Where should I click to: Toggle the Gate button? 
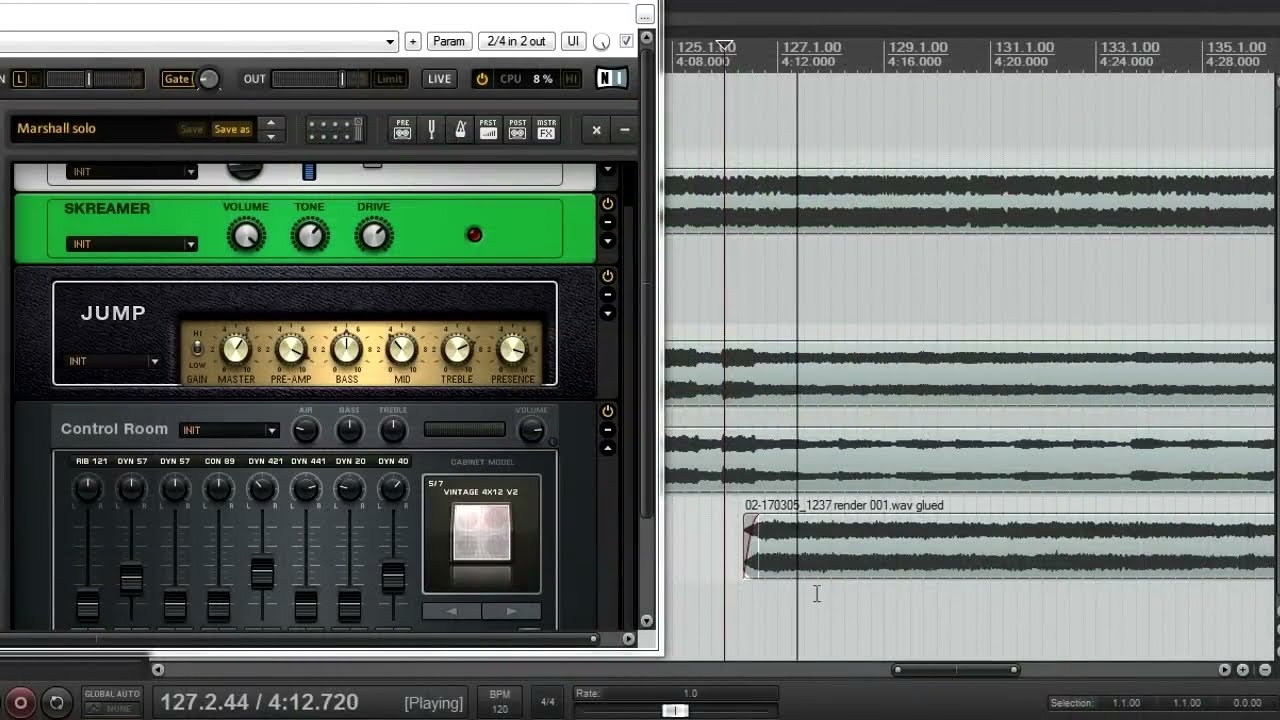pos(177,79)
